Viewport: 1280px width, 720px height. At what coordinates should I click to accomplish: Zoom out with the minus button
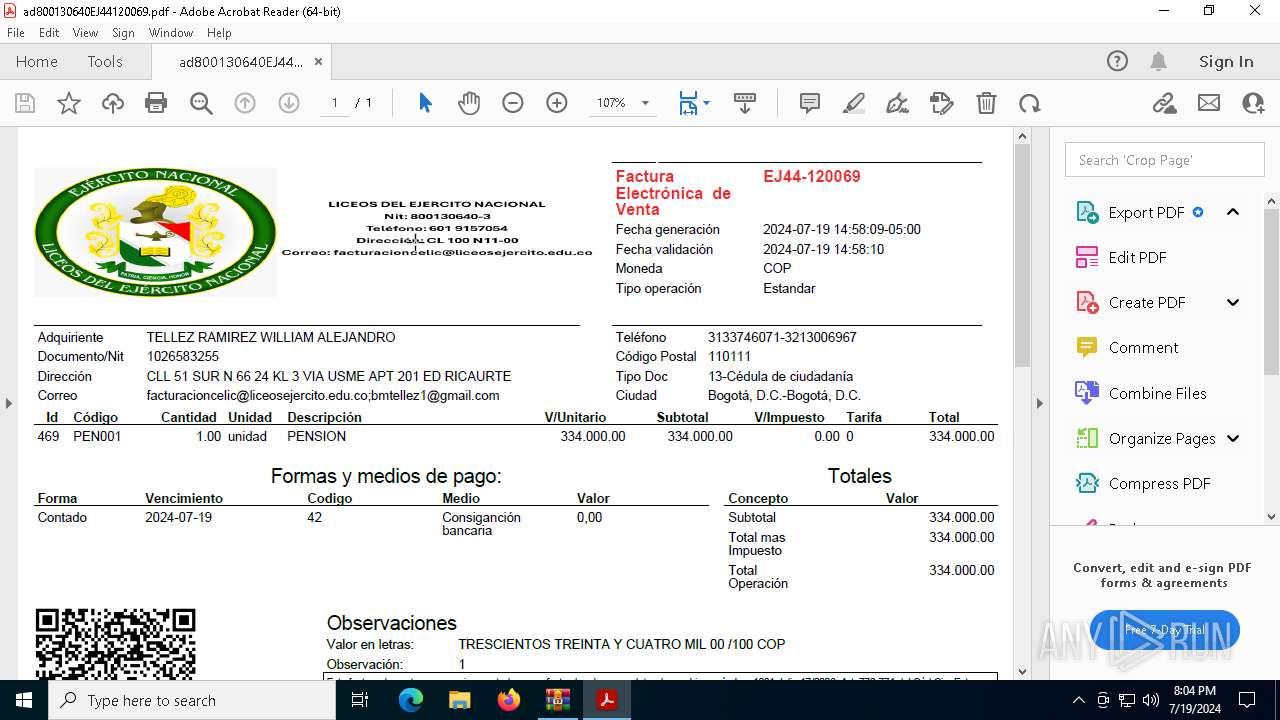pos(513,103)
